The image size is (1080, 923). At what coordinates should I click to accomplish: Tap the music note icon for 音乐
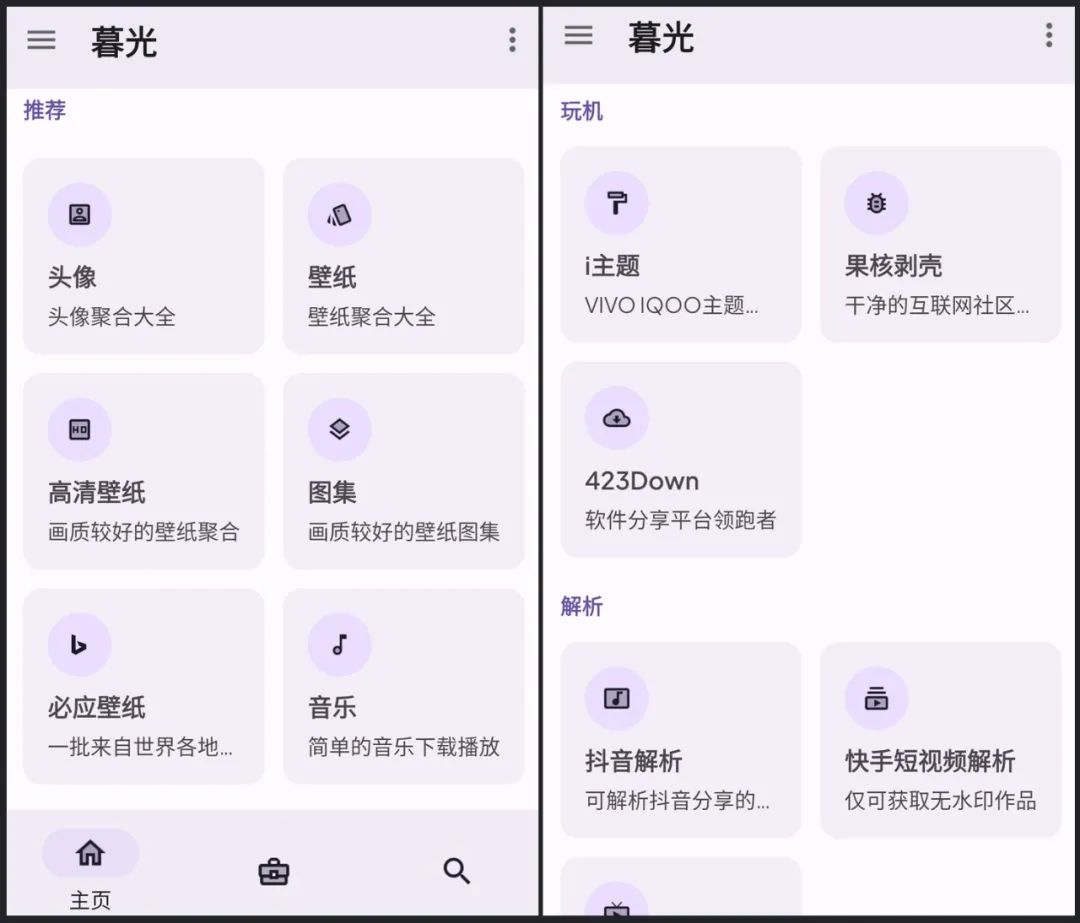(x=340, y=645)
